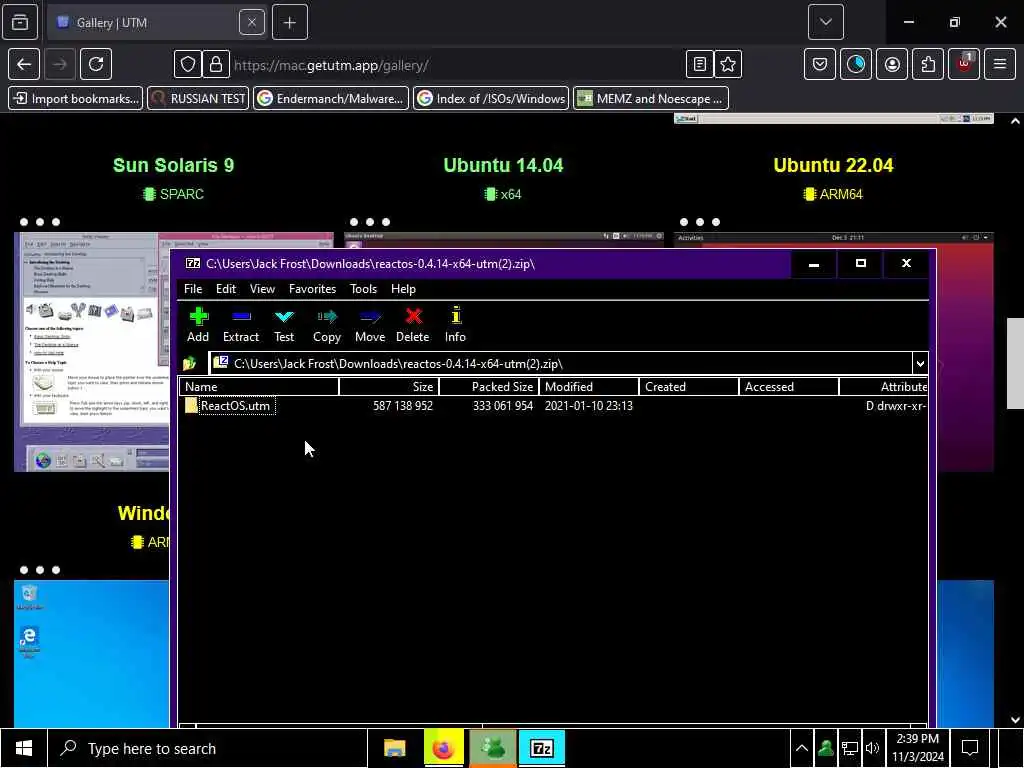Click the Add button in 7-Zip toolbar
This screenshot has width=1024, height=768.
pyautogui.click(x=198, y=325)
